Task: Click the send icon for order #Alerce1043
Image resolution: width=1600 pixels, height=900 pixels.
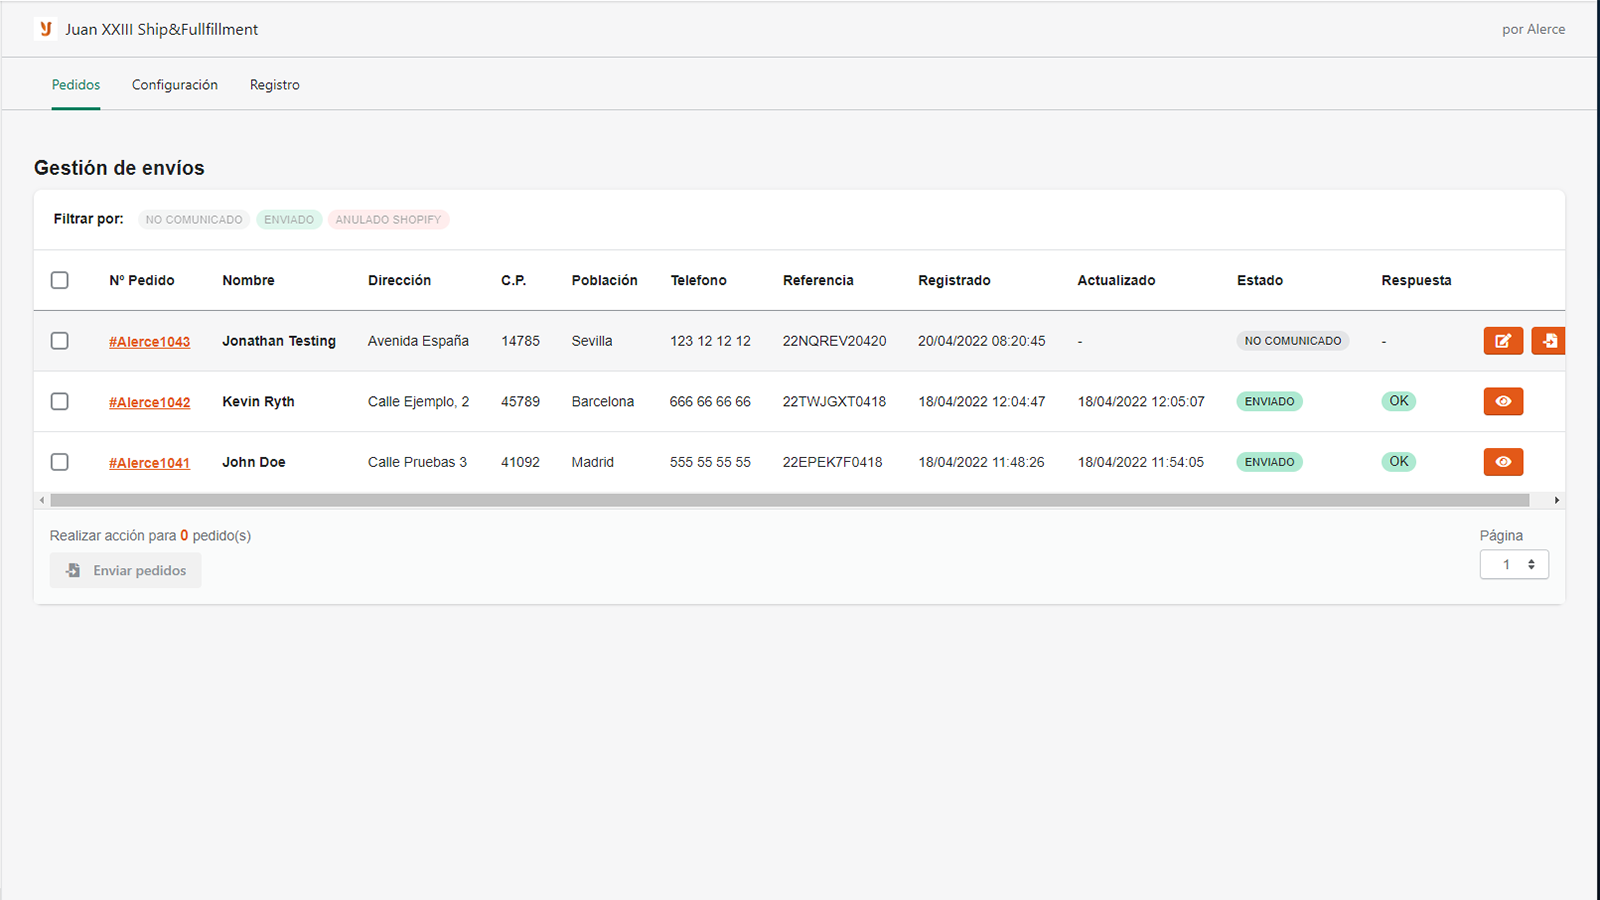Action: (x=1548, y=341)
